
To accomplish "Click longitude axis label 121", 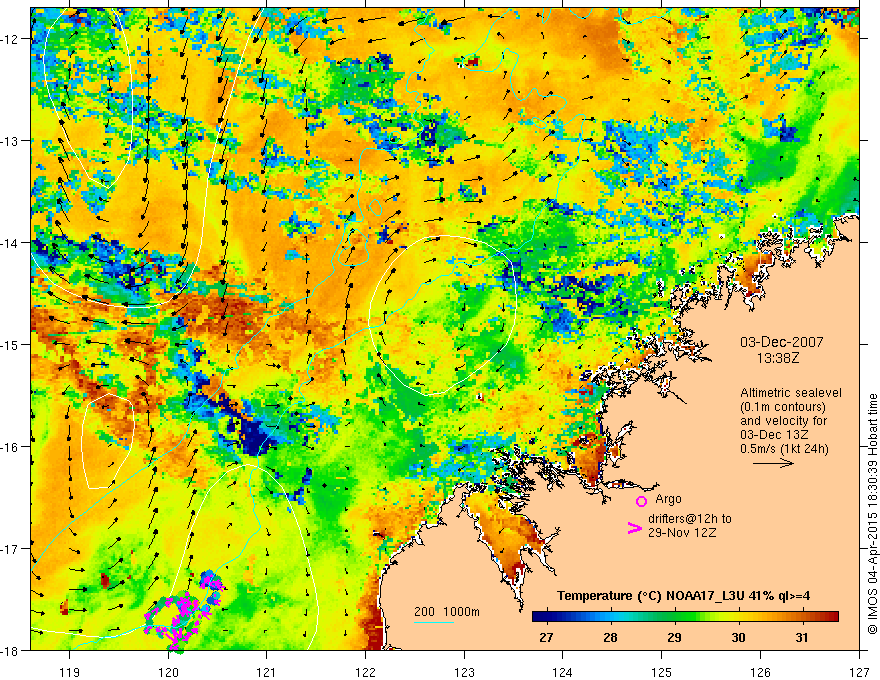I will (x=267, y=672).
